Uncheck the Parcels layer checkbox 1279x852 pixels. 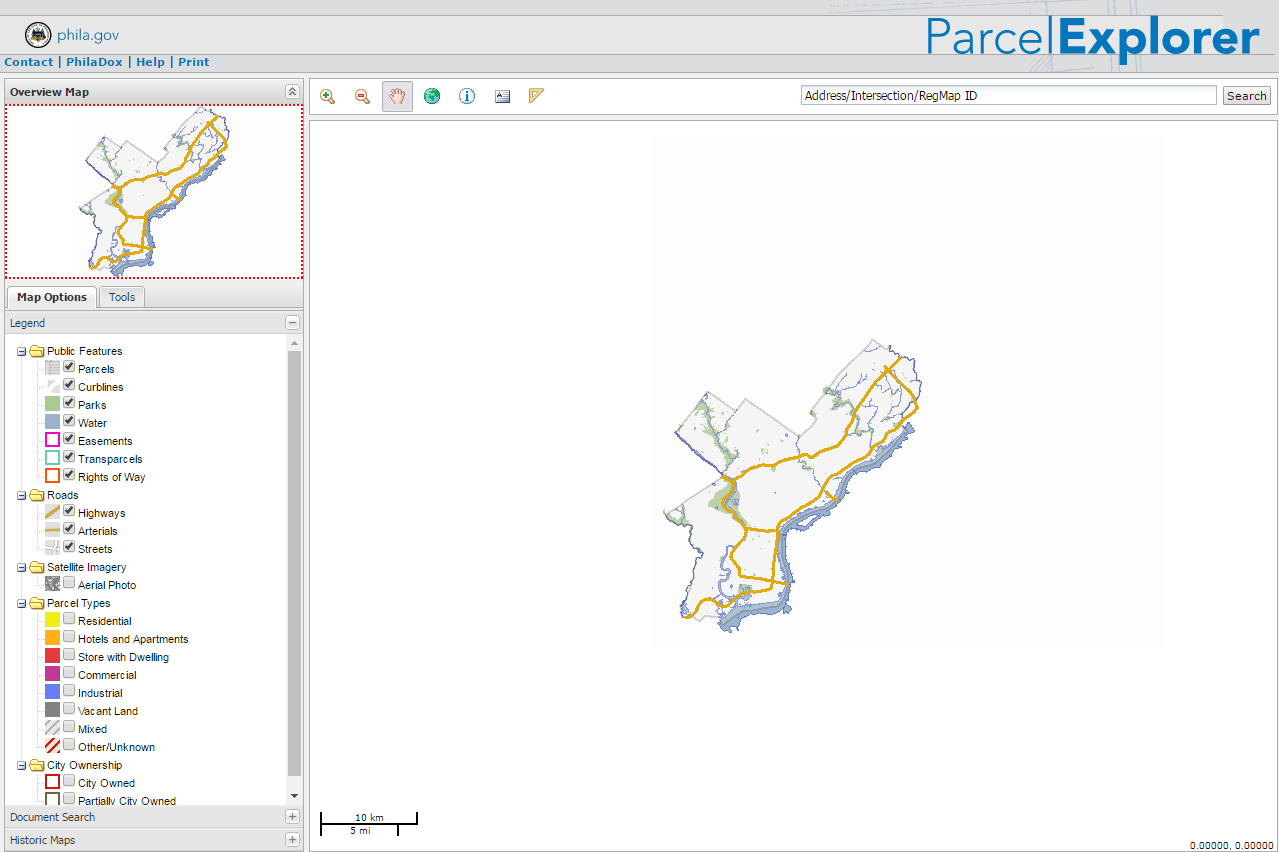(69, 367)
